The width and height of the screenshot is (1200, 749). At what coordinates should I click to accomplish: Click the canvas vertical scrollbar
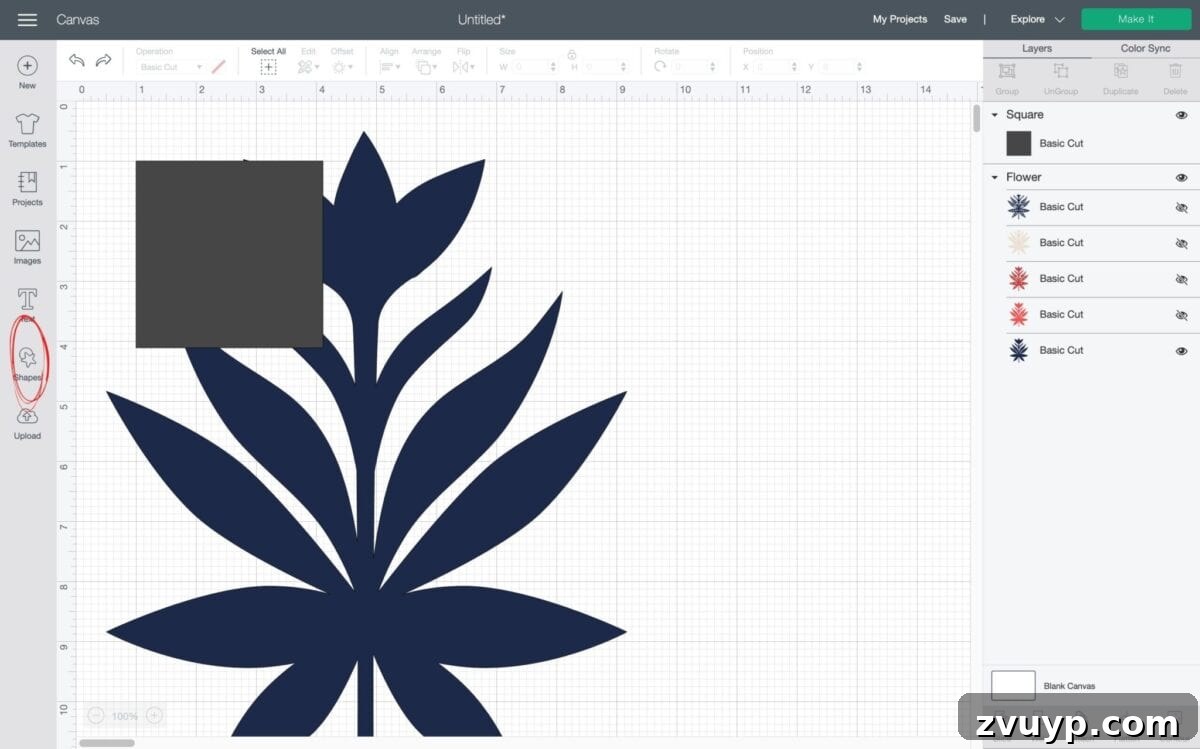tap(976, 118)
